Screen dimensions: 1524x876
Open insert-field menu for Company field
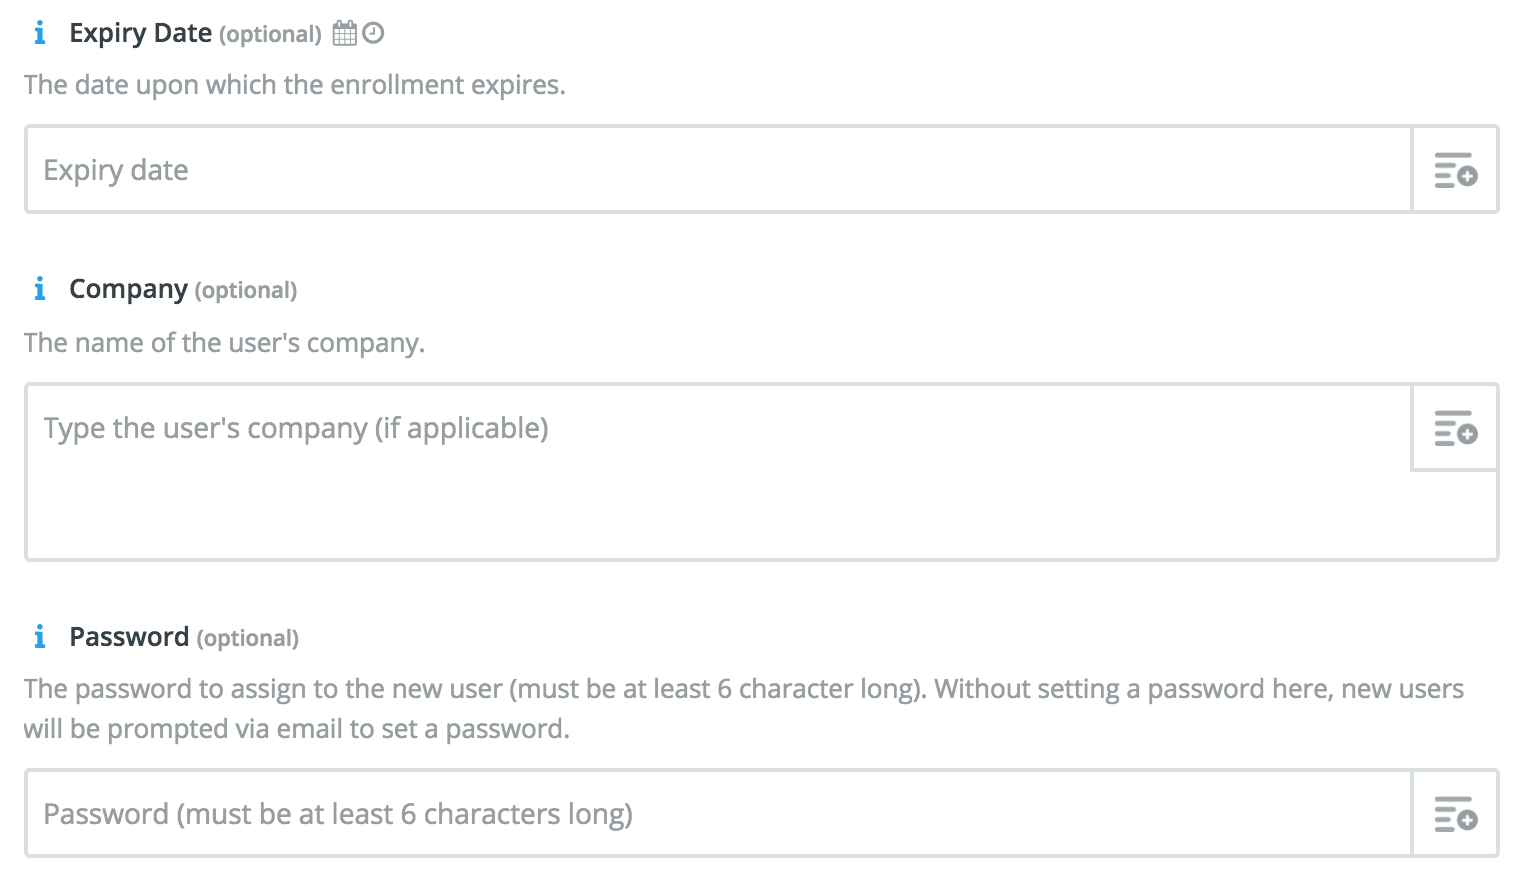click(x=1455, y=427)
